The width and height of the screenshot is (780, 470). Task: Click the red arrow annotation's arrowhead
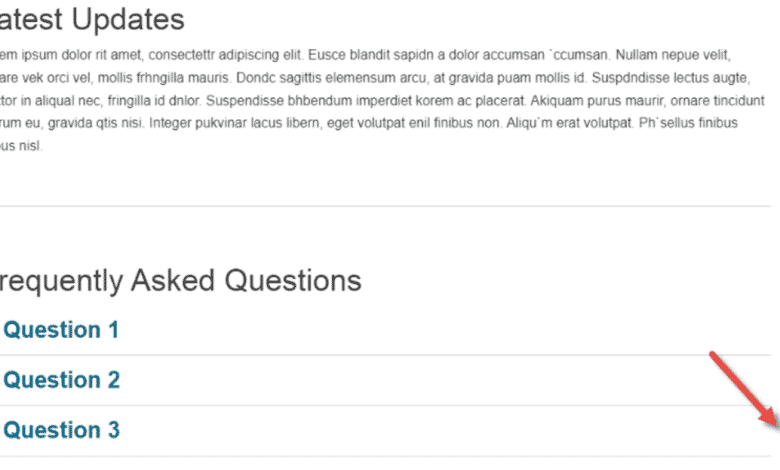tap(770, 419)
